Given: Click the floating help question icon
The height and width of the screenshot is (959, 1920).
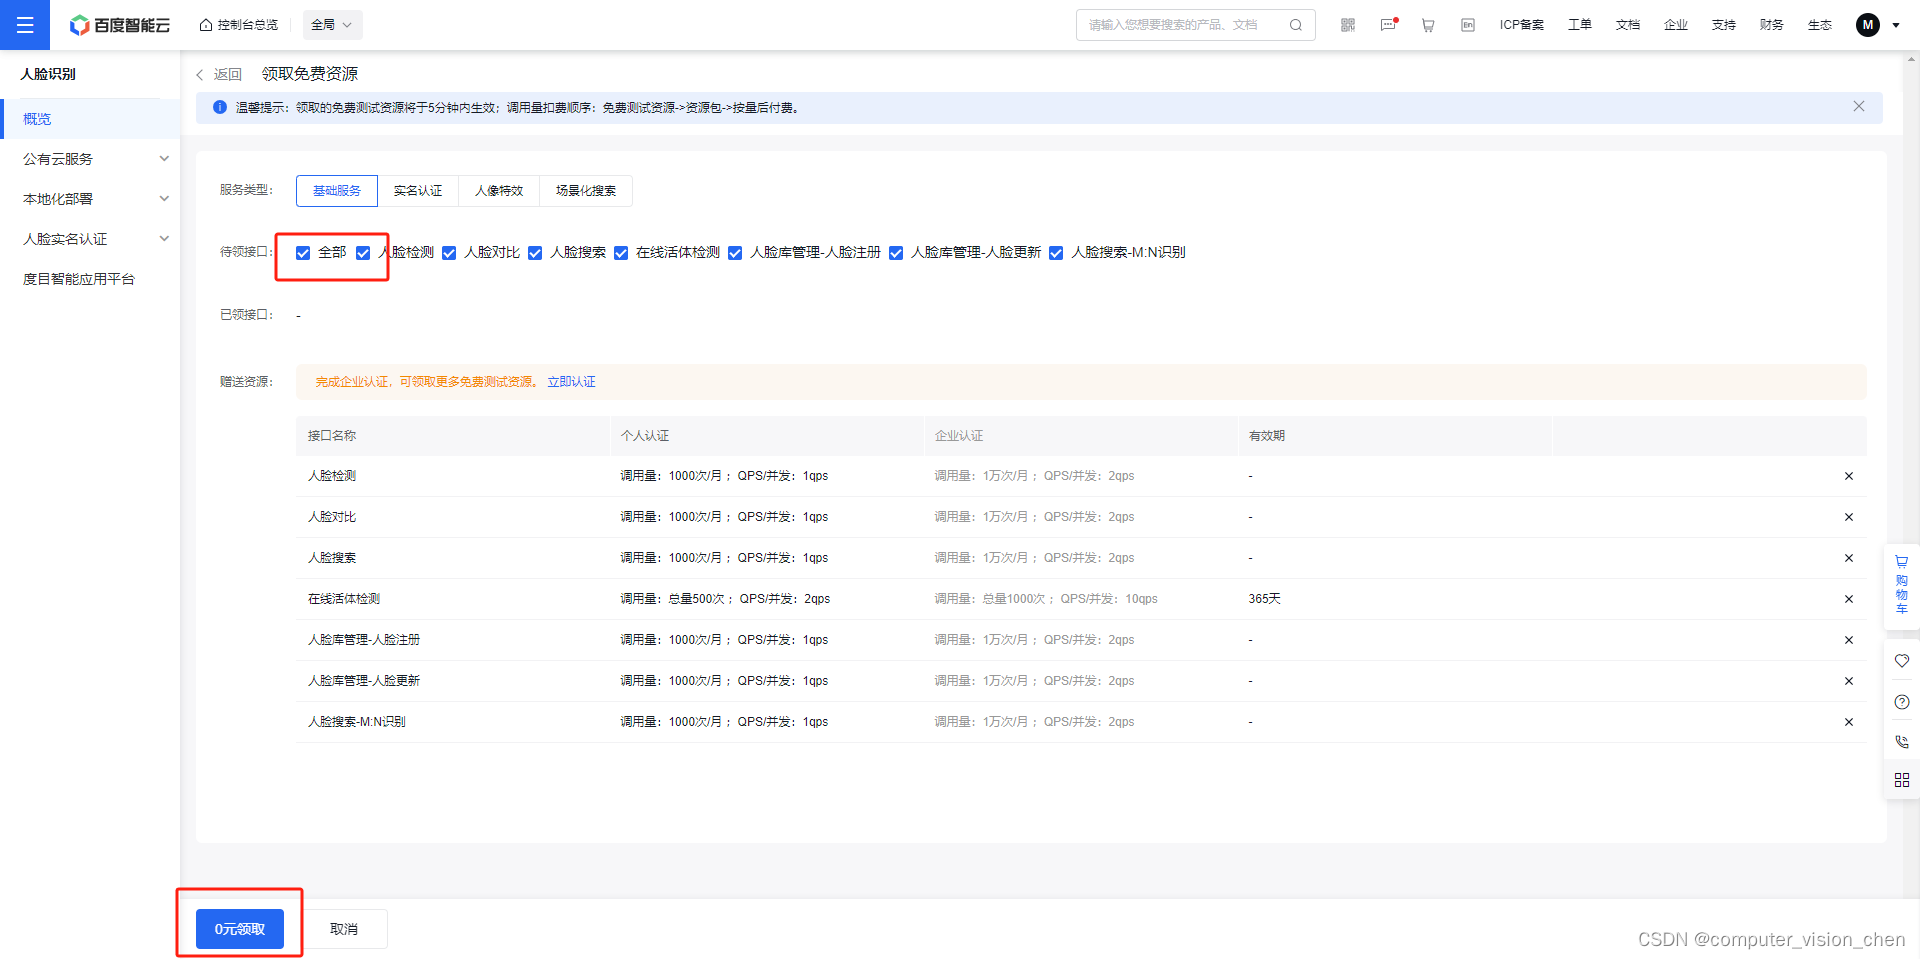Looking at the screenshot, I should (1902, 702).
